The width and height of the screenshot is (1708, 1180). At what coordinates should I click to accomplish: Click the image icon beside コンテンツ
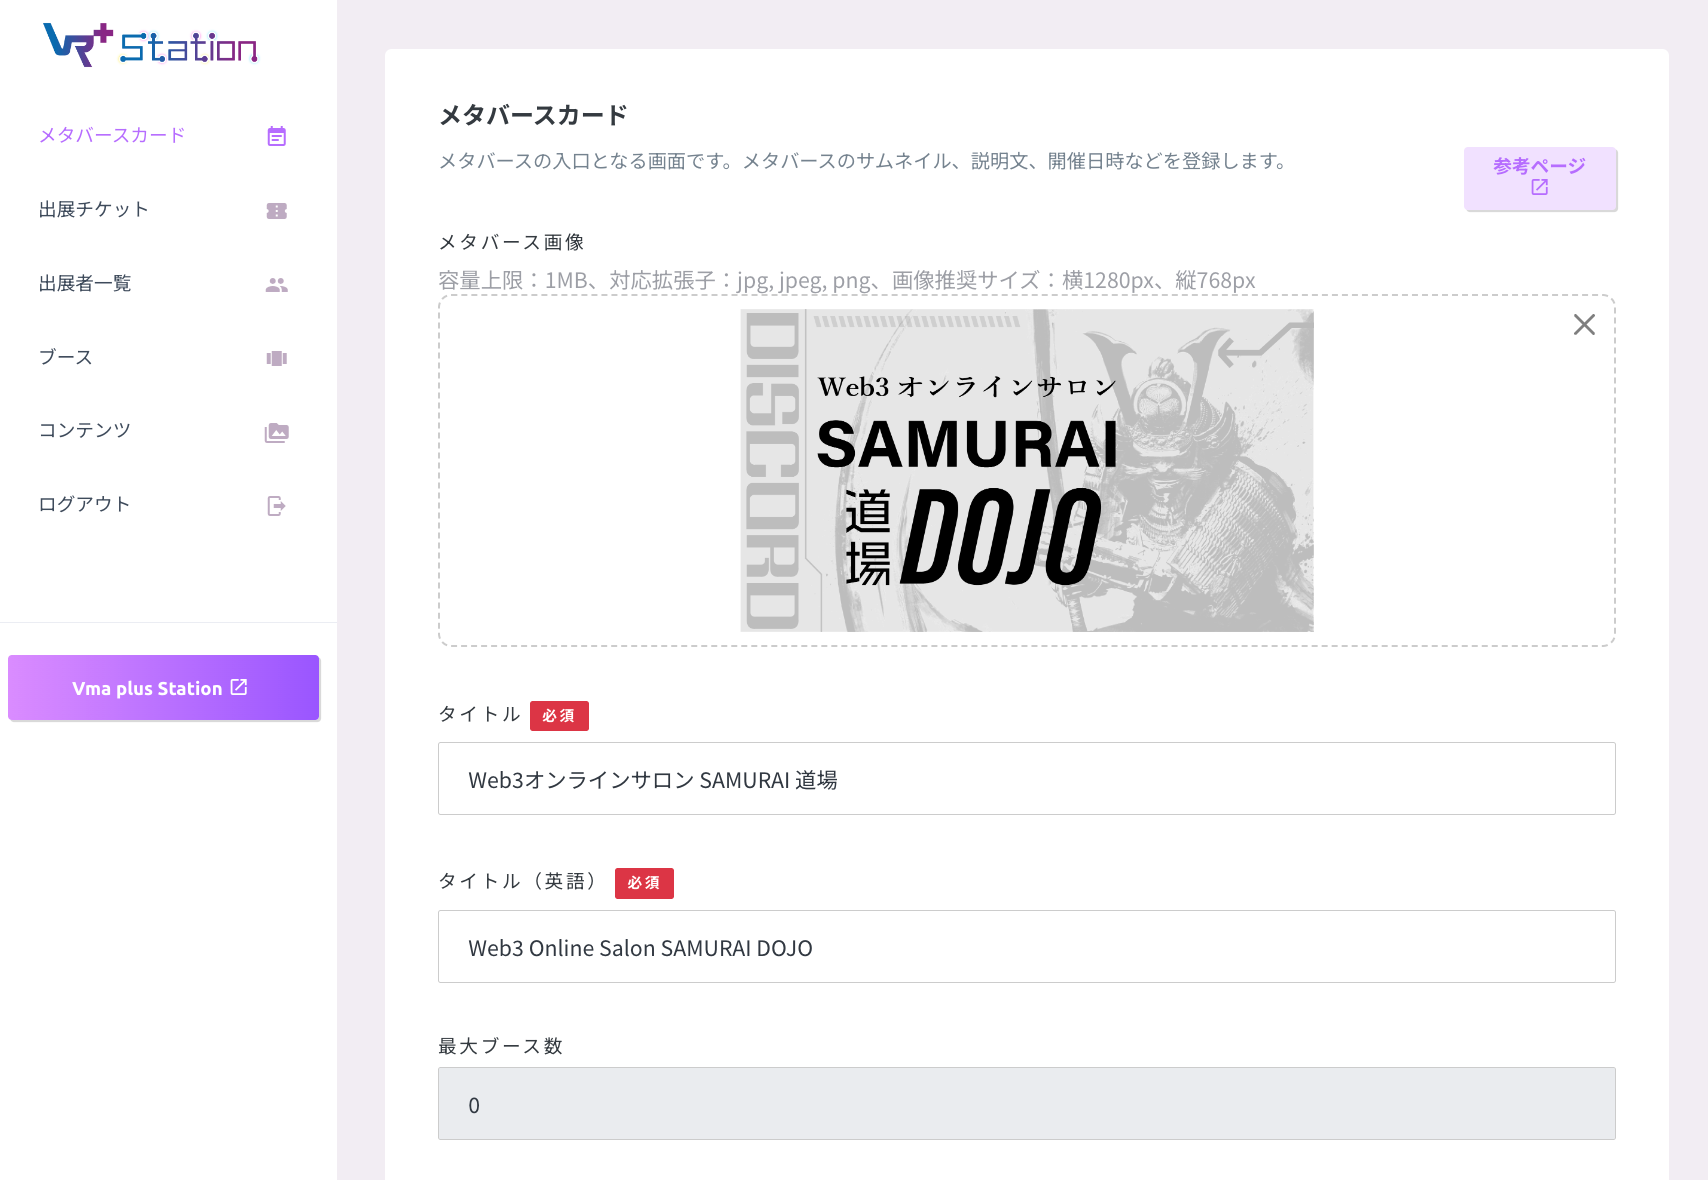[277, 432]
